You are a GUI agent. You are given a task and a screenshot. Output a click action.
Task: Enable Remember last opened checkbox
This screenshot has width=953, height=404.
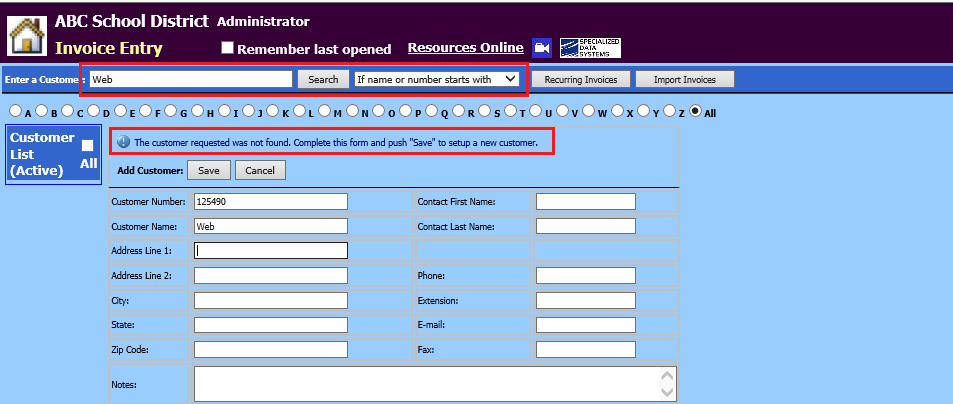[x=227, y=48]
